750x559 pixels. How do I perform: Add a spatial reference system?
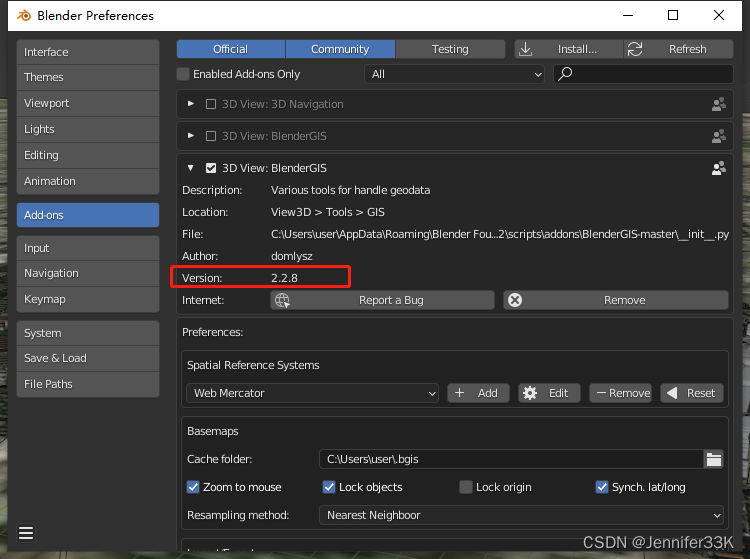point(478,393)
